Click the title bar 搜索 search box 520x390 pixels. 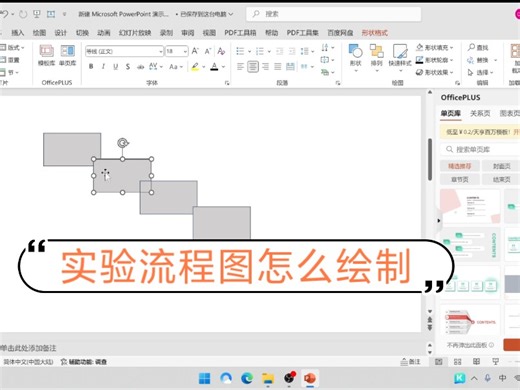(333, 14)
